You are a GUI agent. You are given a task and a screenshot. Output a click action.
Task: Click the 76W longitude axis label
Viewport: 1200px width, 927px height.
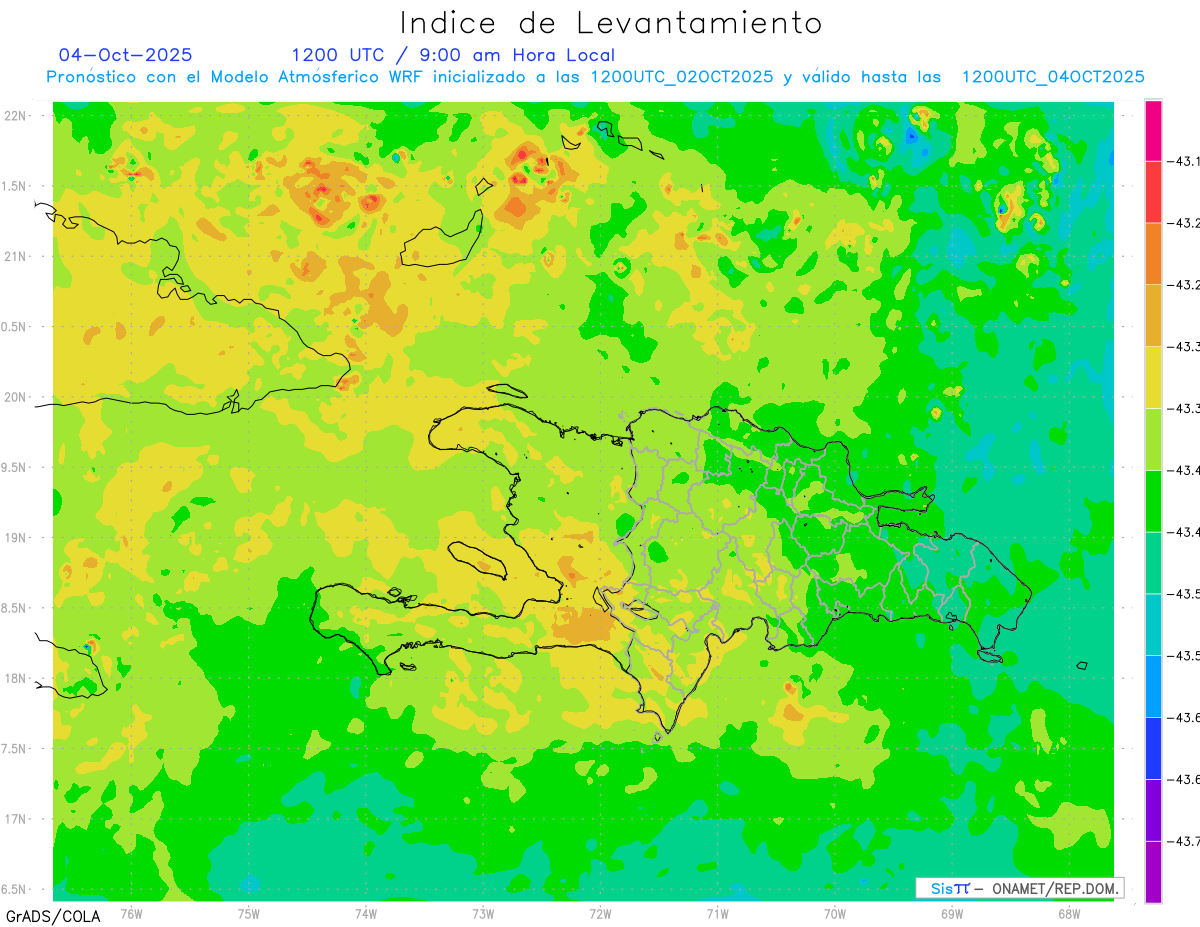pos(131,914)
